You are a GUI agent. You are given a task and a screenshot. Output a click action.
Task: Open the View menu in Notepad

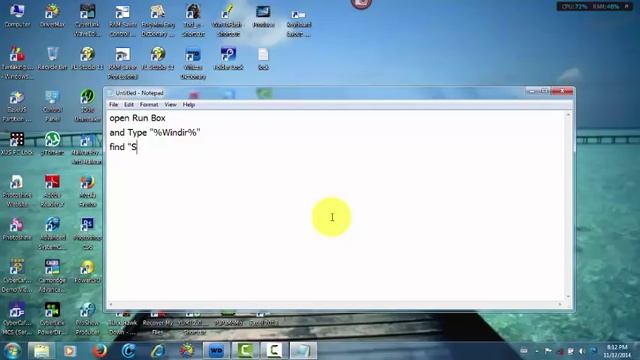[x=171, y=105]
